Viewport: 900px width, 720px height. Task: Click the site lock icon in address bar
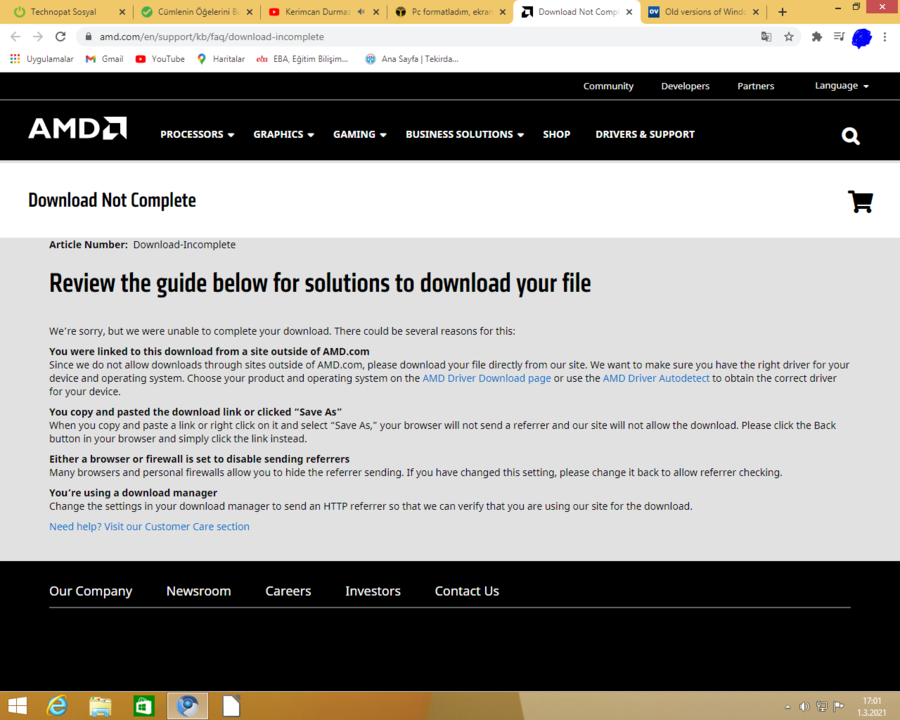pyautogui.click(x=88, y=37)
